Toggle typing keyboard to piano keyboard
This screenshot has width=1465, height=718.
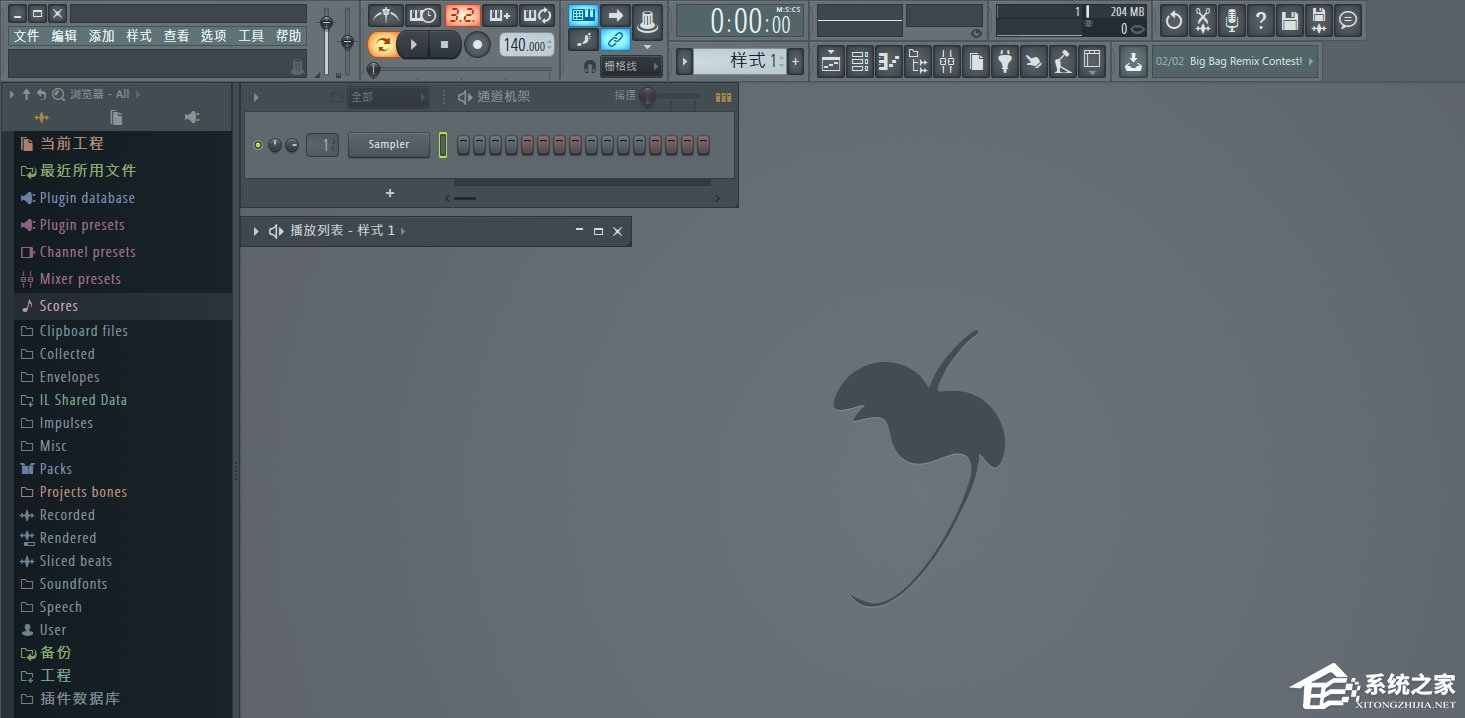[x=583, y=15]
